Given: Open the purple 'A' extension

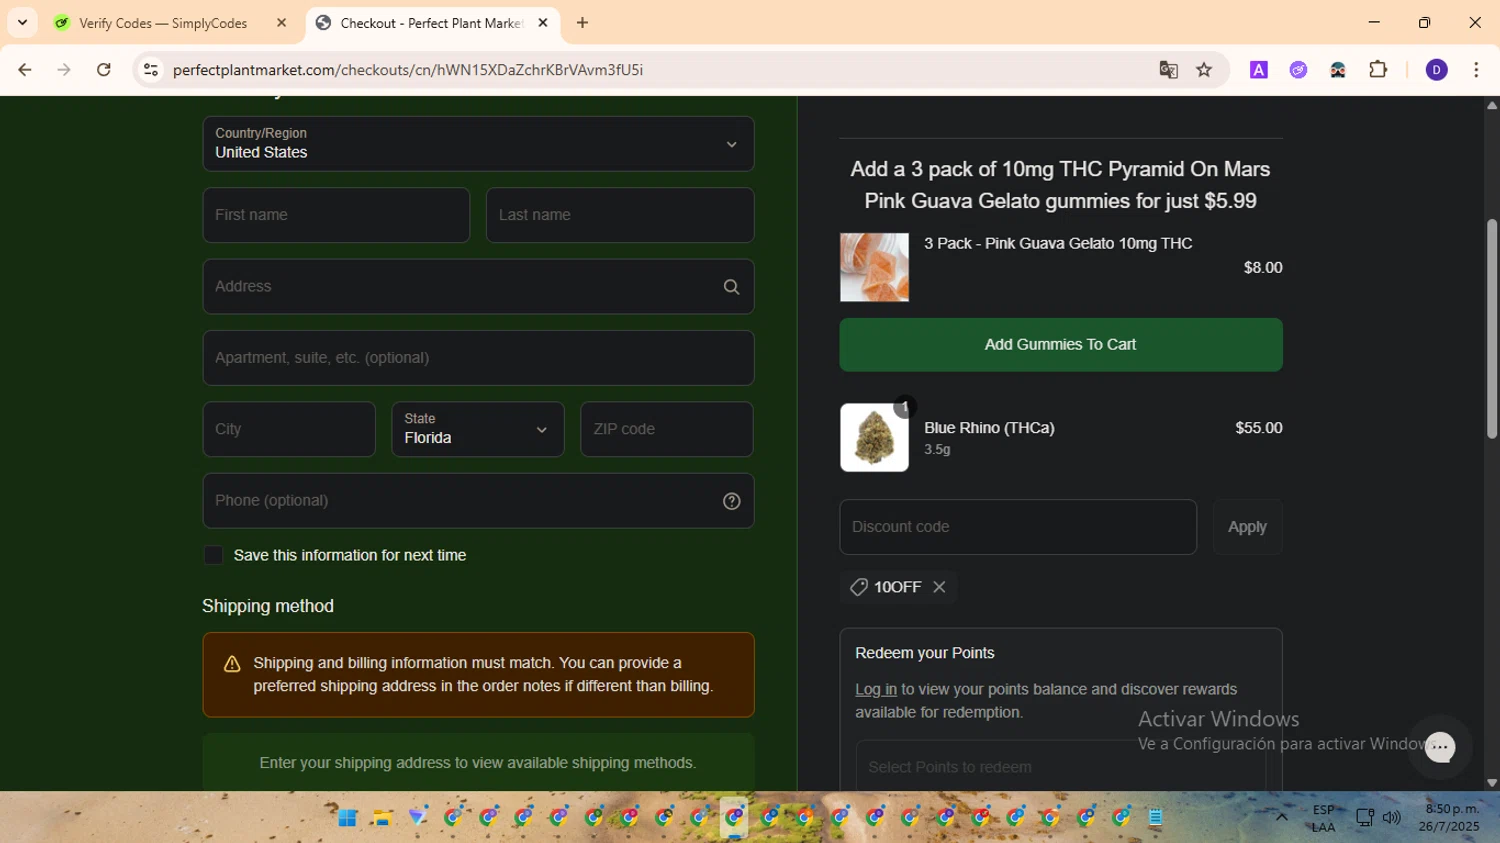Looking at the screenshot, I should pos(1259,70).
